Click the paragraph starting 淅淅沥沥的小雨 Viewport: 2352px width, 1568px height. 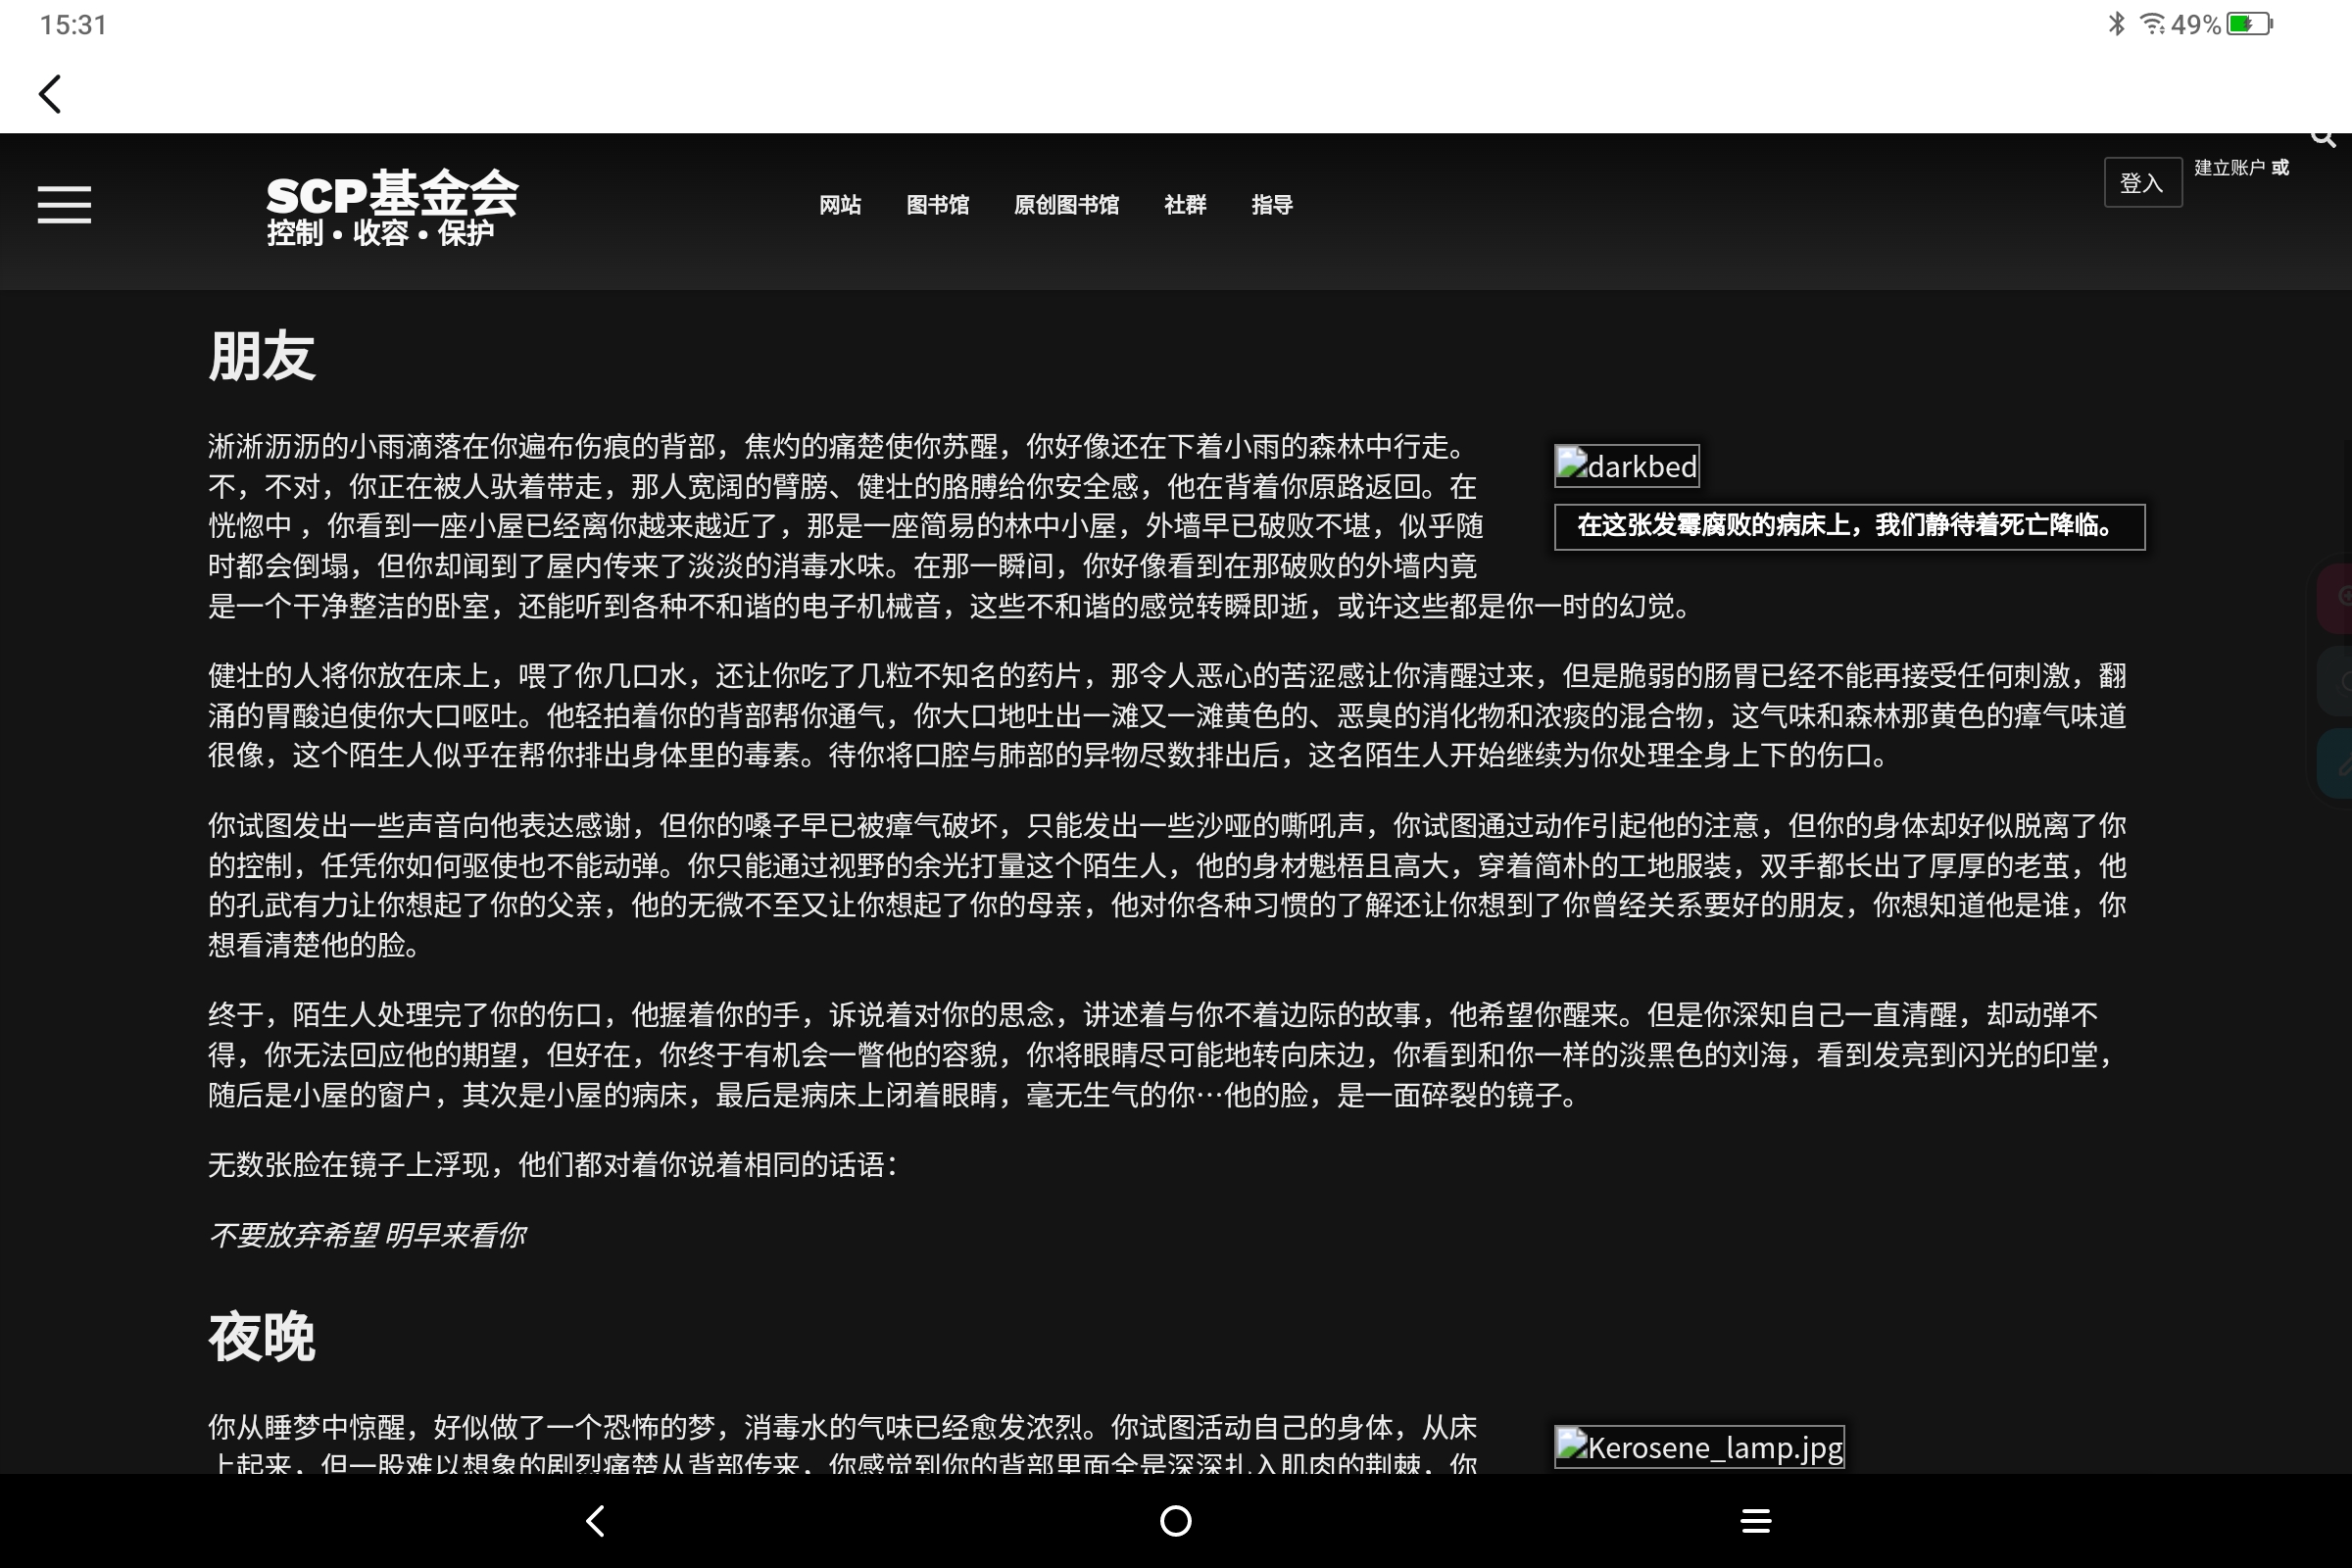point(950,526)
